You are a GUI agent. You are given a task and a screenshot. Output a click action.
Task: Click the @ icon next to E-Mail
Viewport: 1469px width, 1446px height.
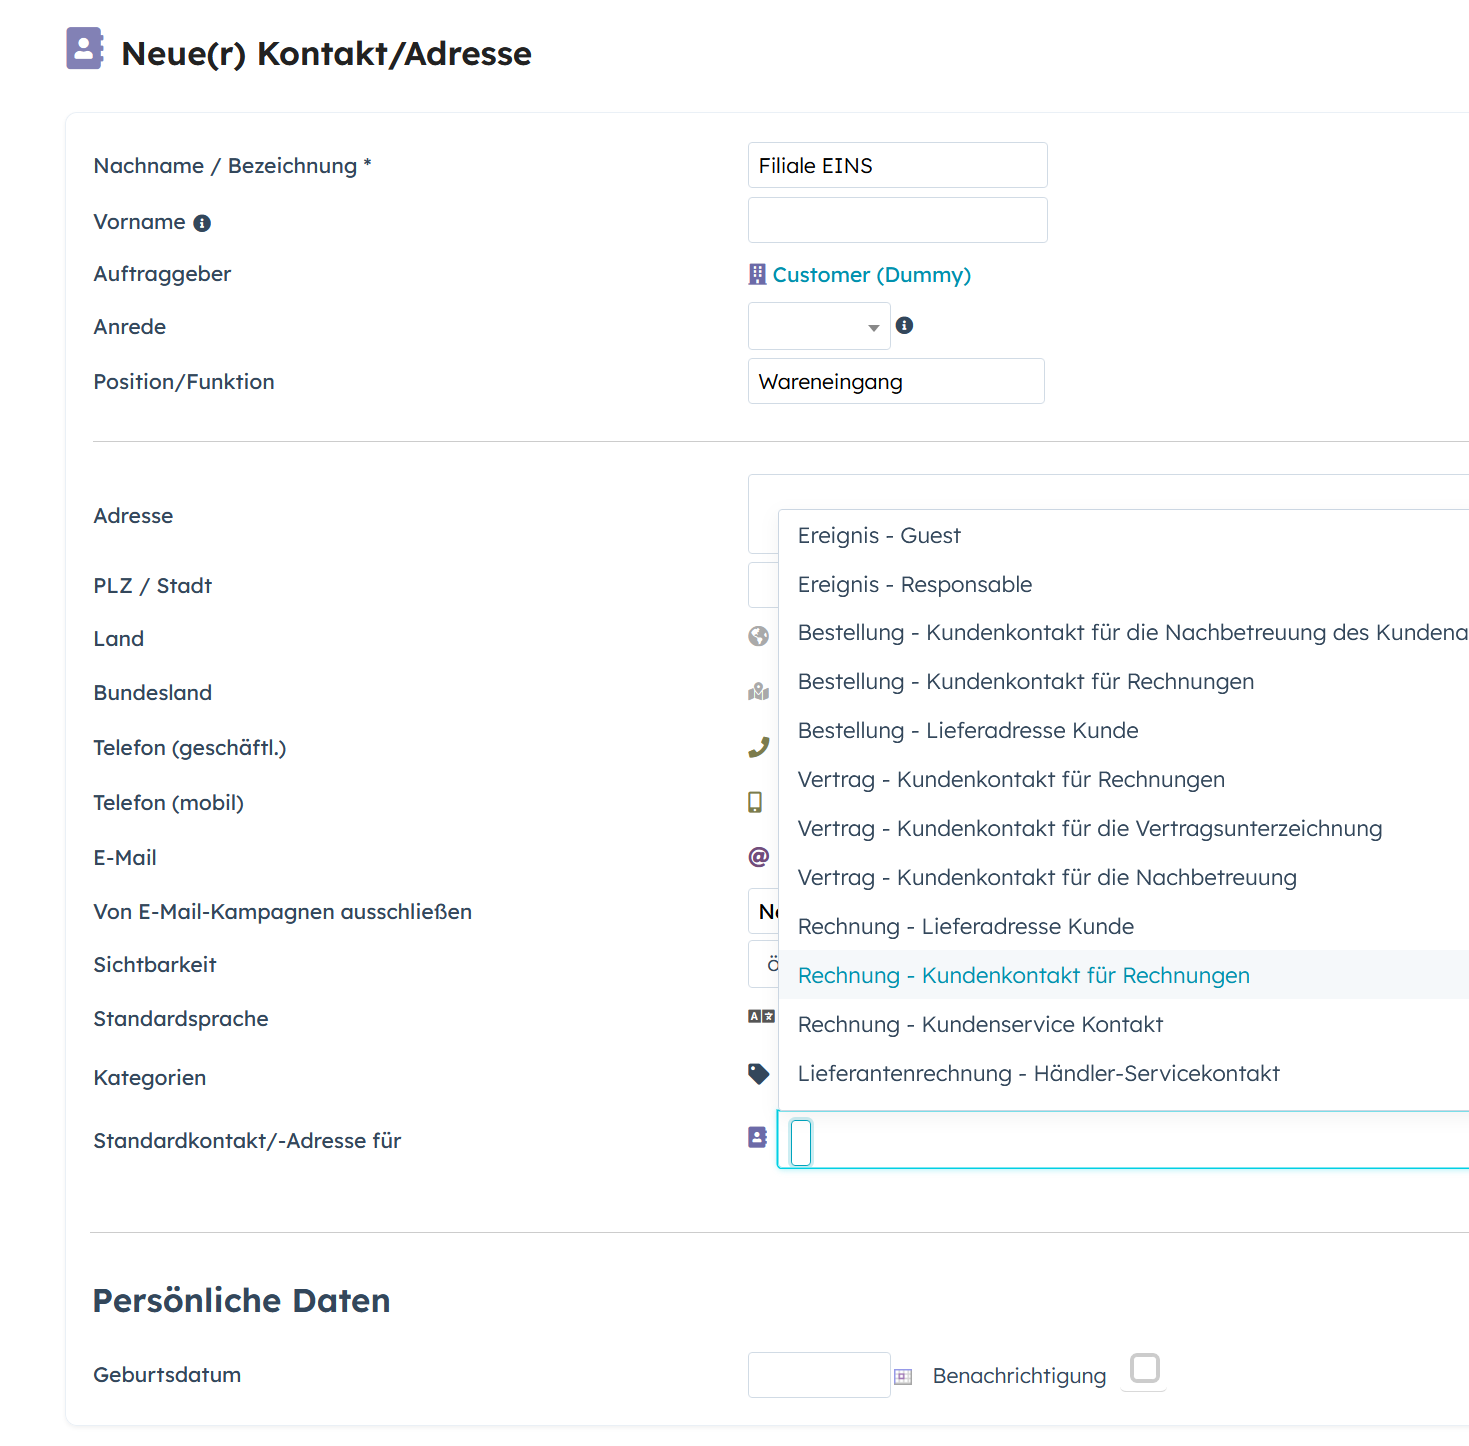pyautogui.click(x=759, y=857)
